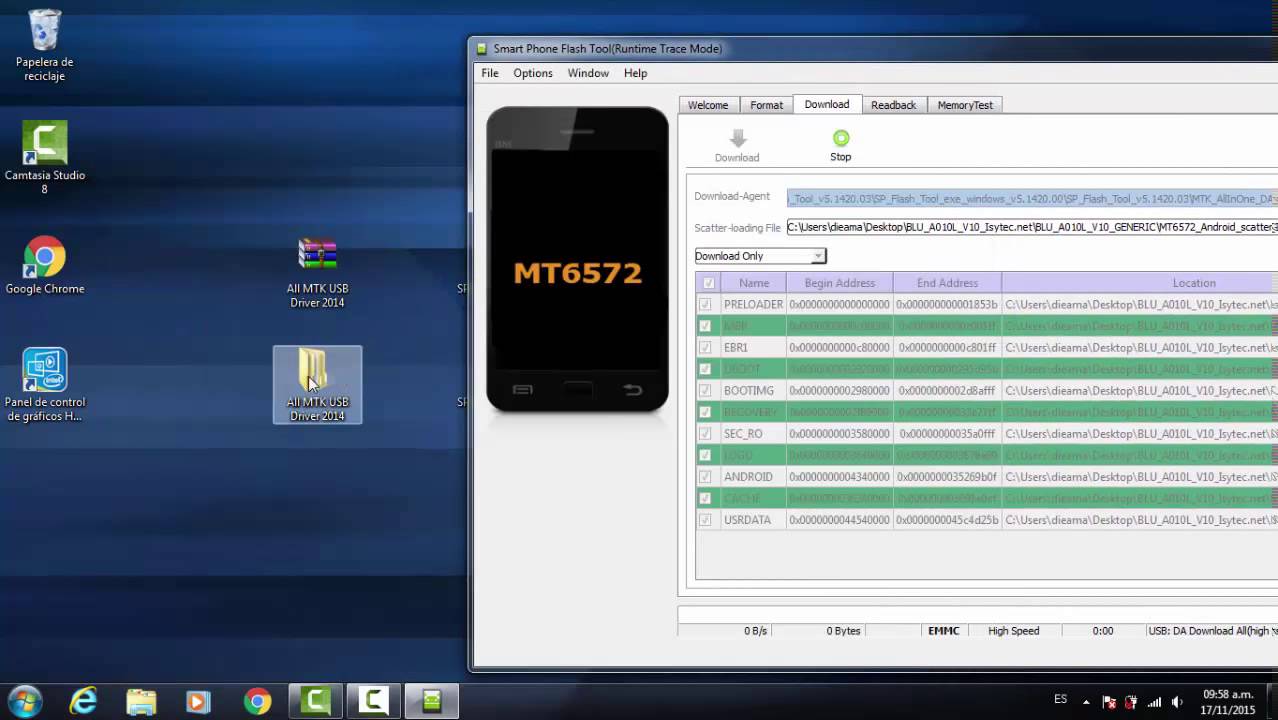Toggle the BOOTIMG row checkbox
The image size is (1278, 720).
click(706, 391)
